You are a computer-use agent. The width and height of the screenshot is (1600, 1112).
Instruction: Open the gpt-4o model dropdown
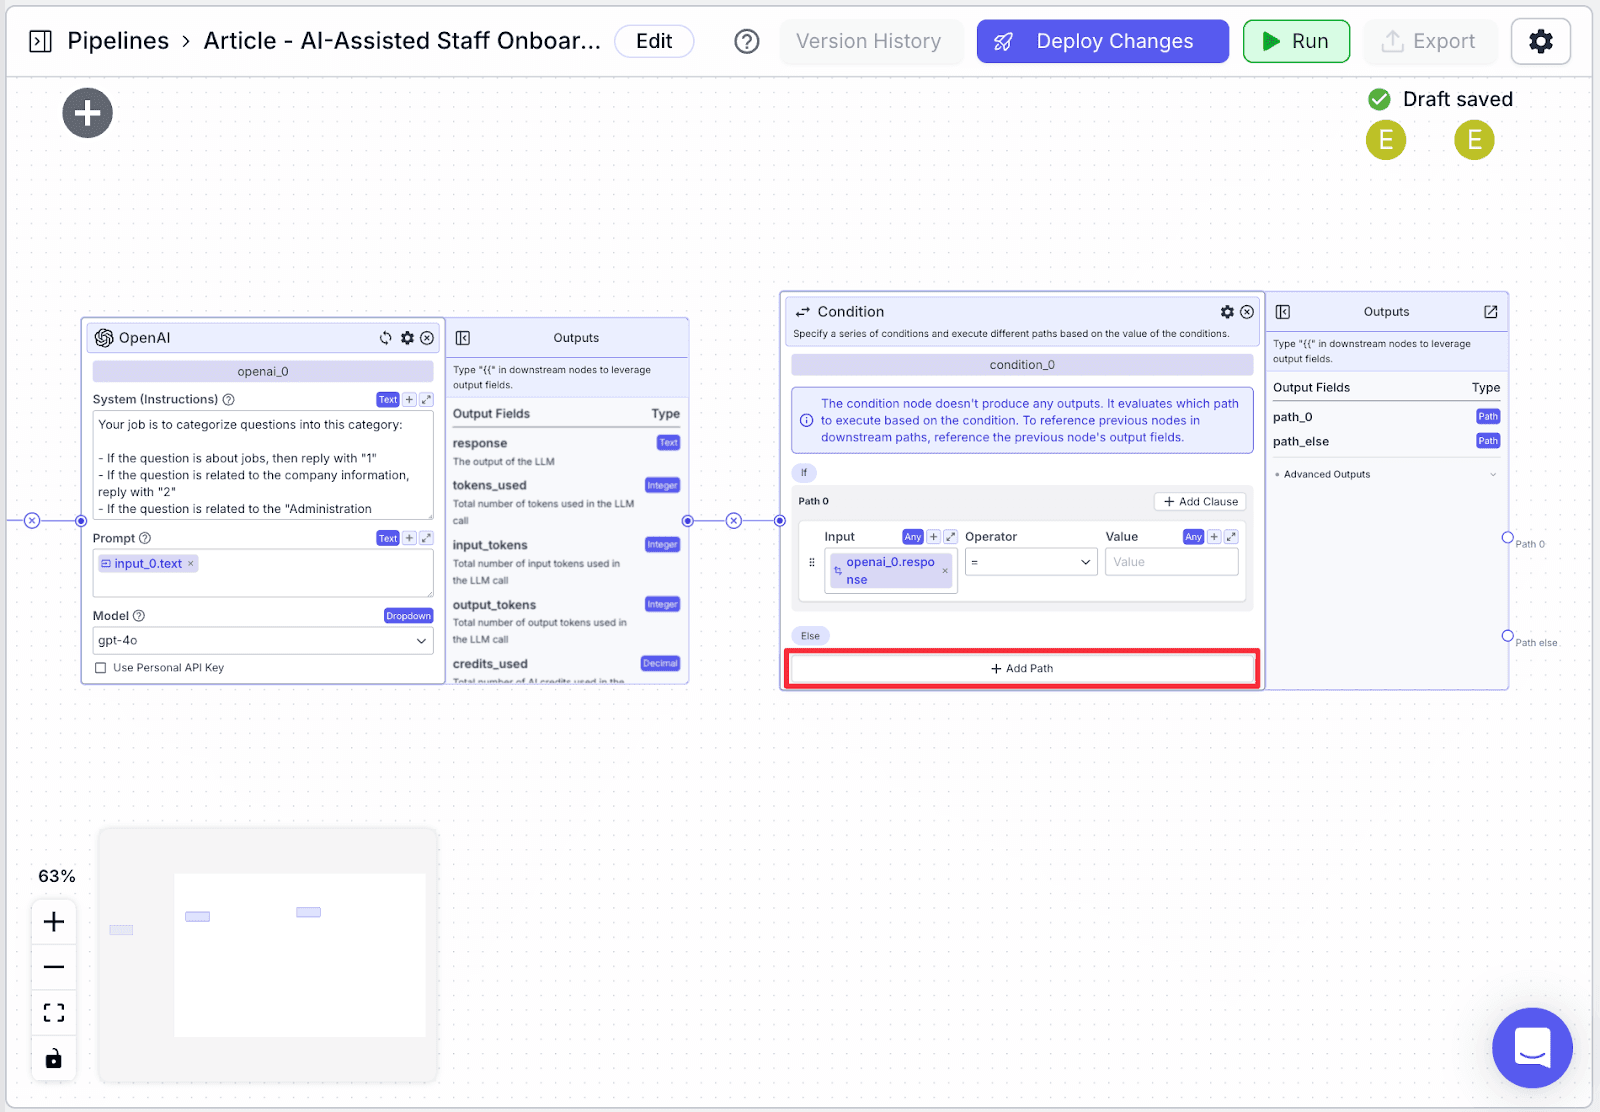point(263,640)
